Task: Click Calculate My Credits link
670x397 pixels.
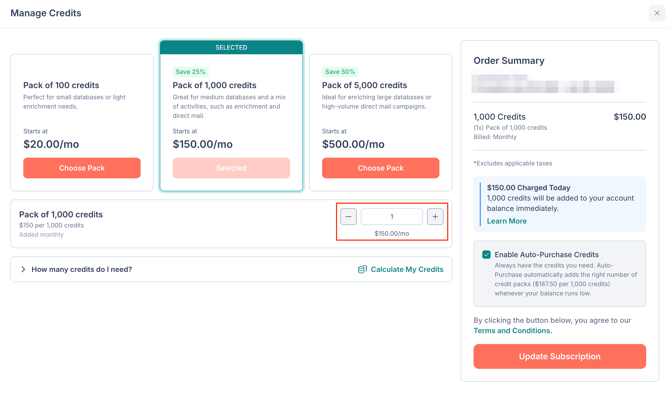Action: click(407, 269)
